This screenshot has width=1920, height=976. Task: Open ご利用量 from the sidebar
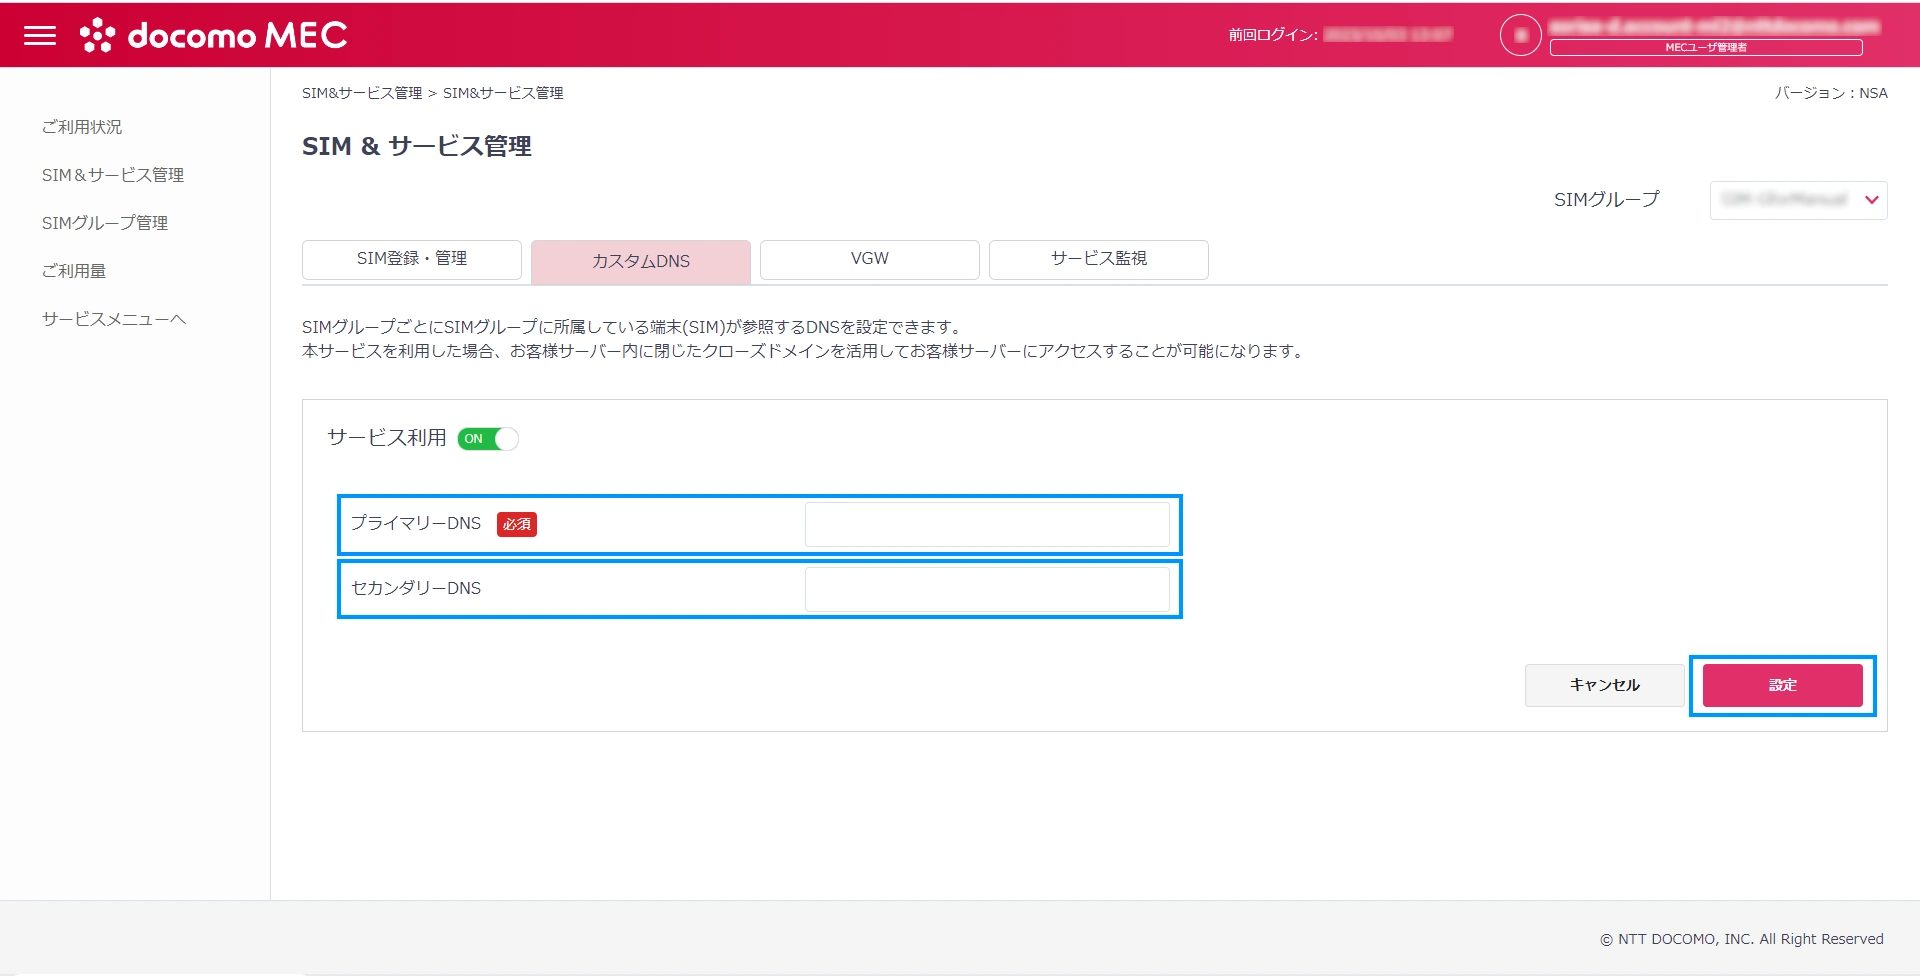click(x=74, y=271)
